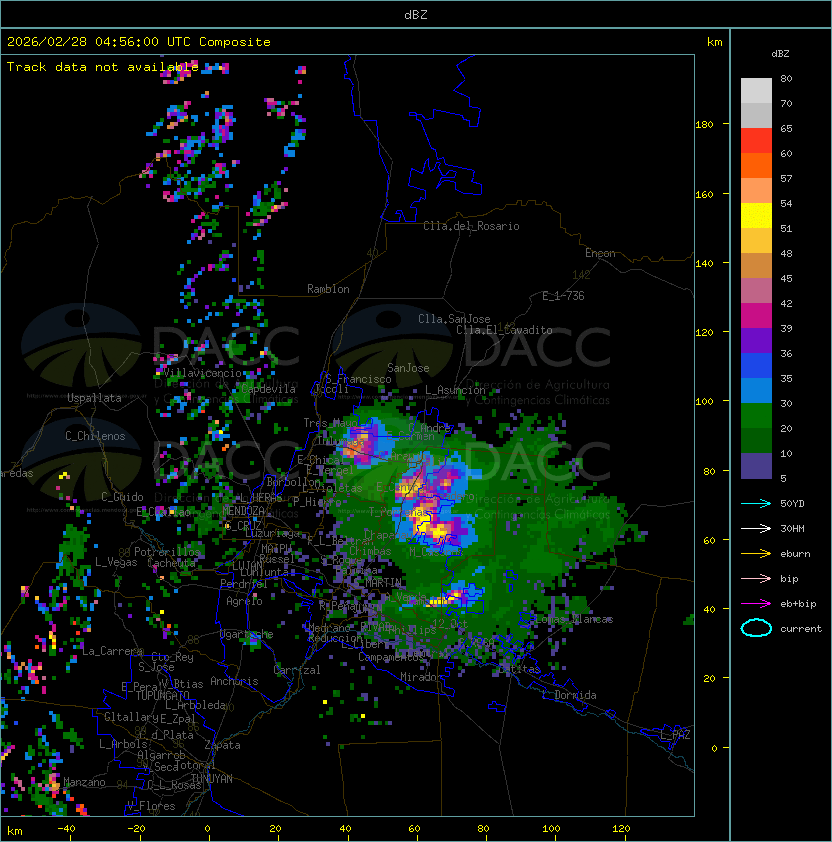The width and height of the screenshot is (832, 842).
Task: Click the E_1-736 label
Action: pos(563,296)
